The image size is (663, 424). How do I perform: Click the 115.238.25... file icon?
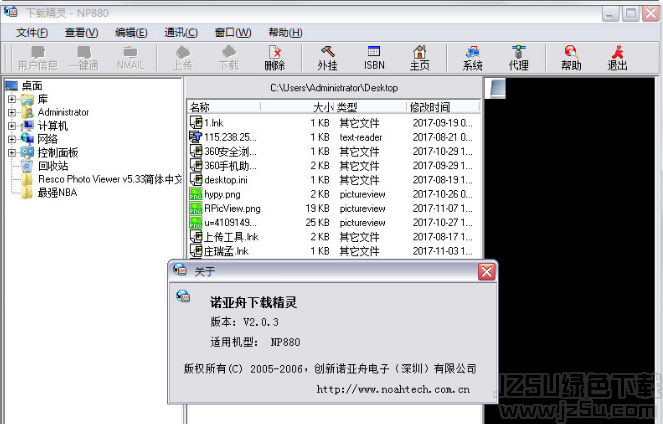click(x=195, y=137)
